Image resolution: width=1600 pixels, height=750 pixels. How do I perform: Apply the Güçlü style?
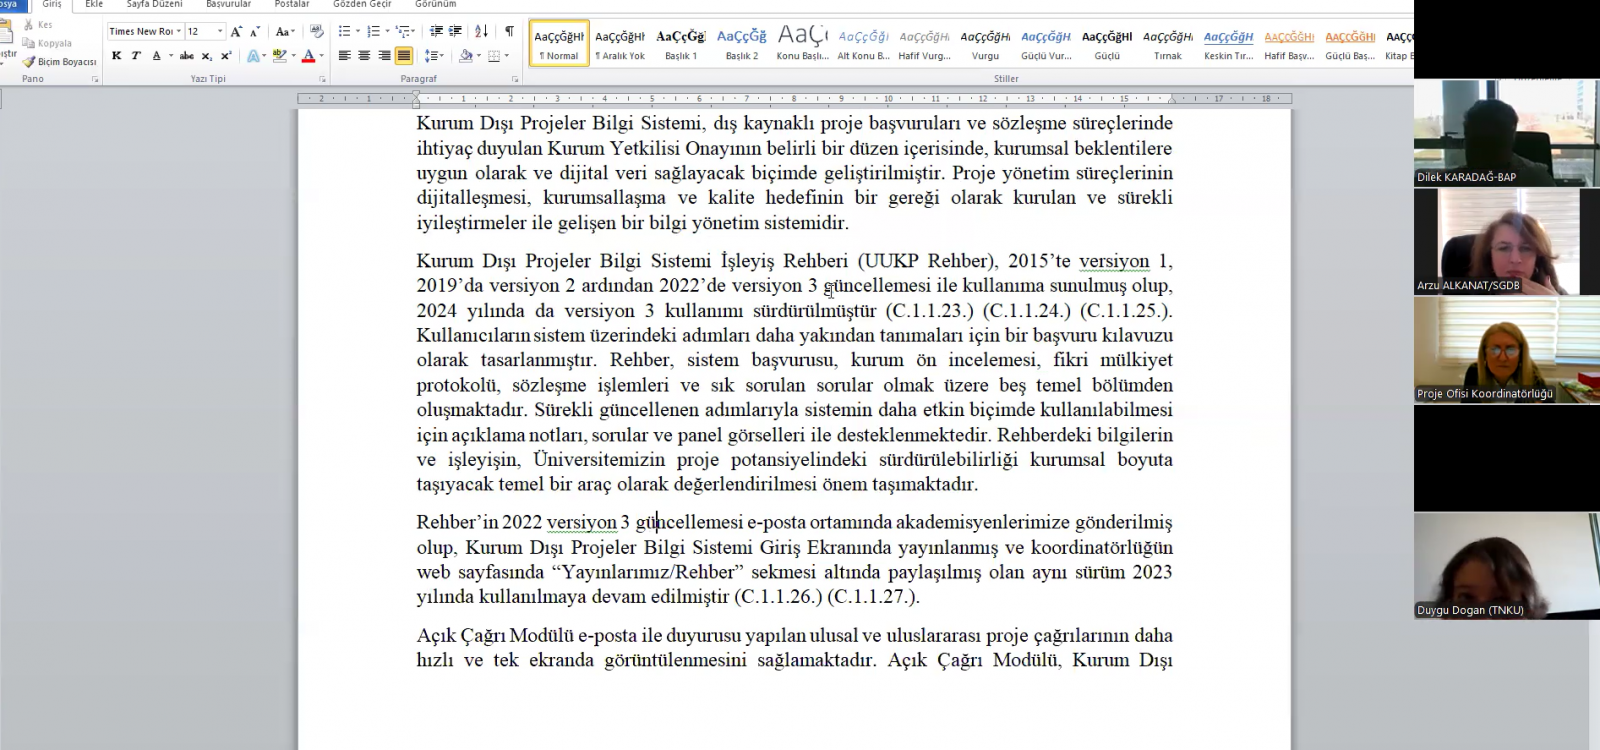tap(1107, 44)
